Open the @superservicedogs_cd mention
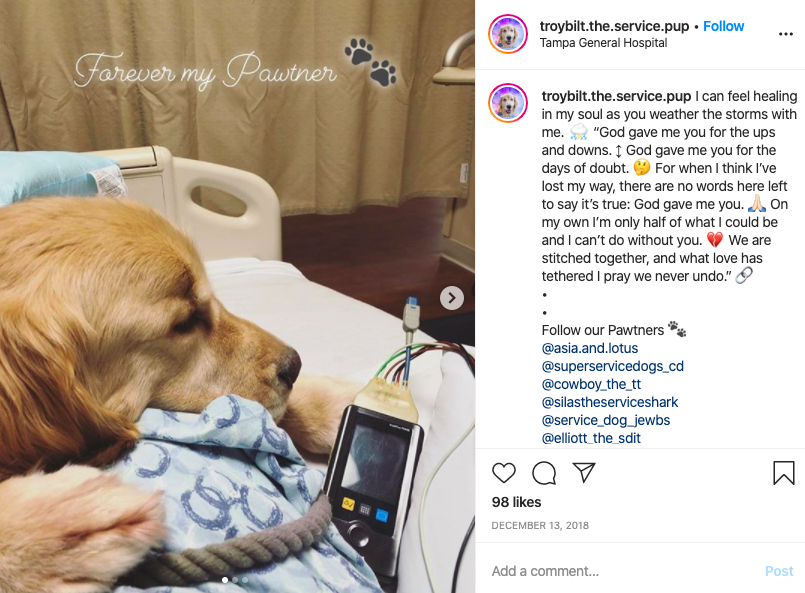The image size is (805, 593). click(x=612, y=366)
